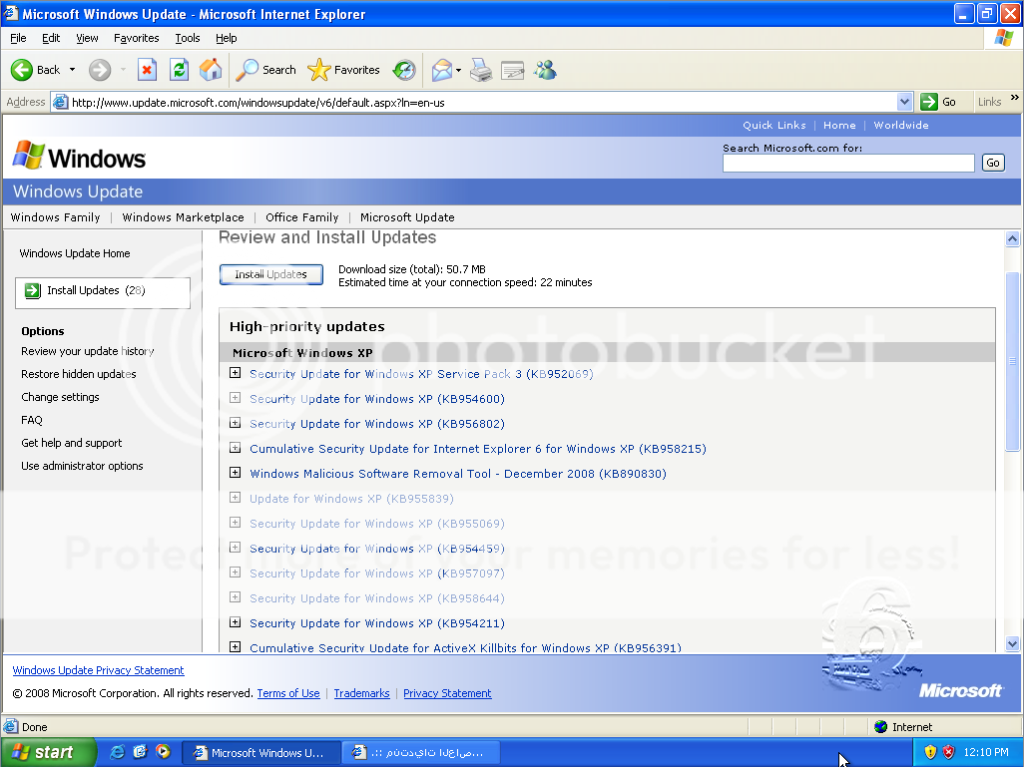Expand details for KB952069 update
Viewport: 1024px width, 767px height.
coord(235,373)
